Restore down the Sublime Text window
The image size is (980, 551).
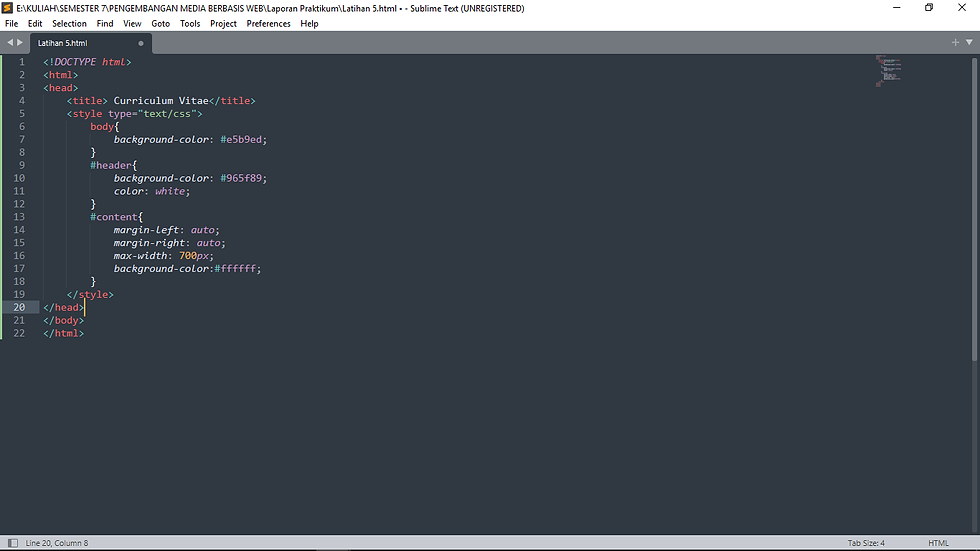(x=929, y=7)
